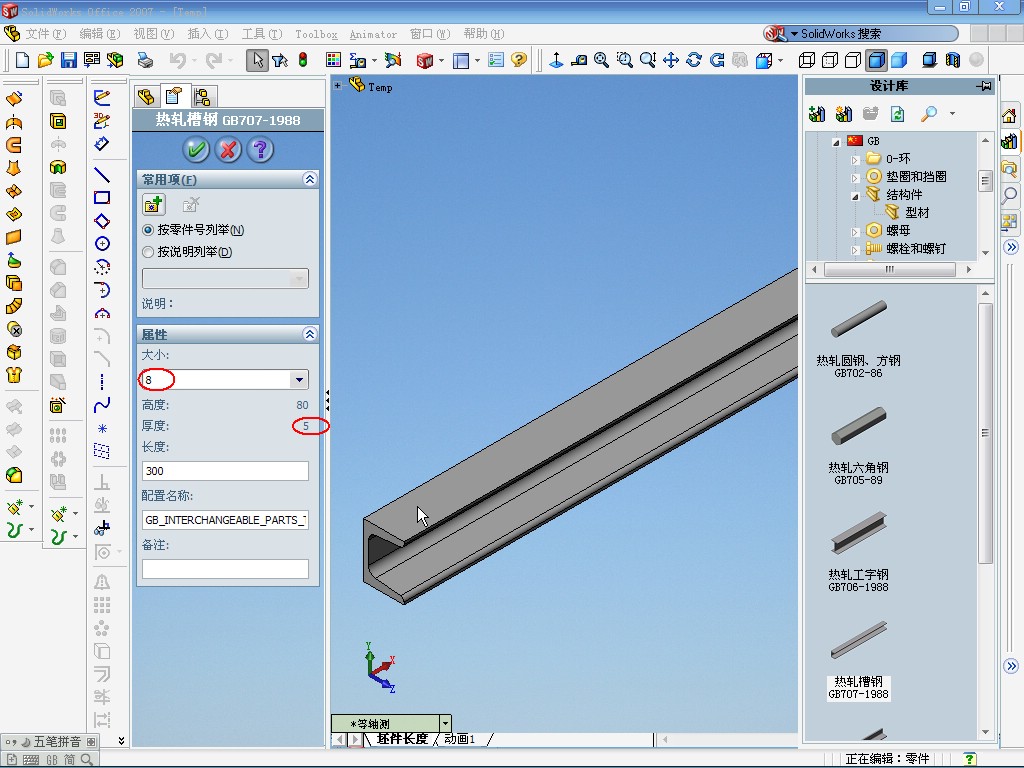Click the Line sketch tool
Screen dimensions: 1024x768
[x=102, y=174]
